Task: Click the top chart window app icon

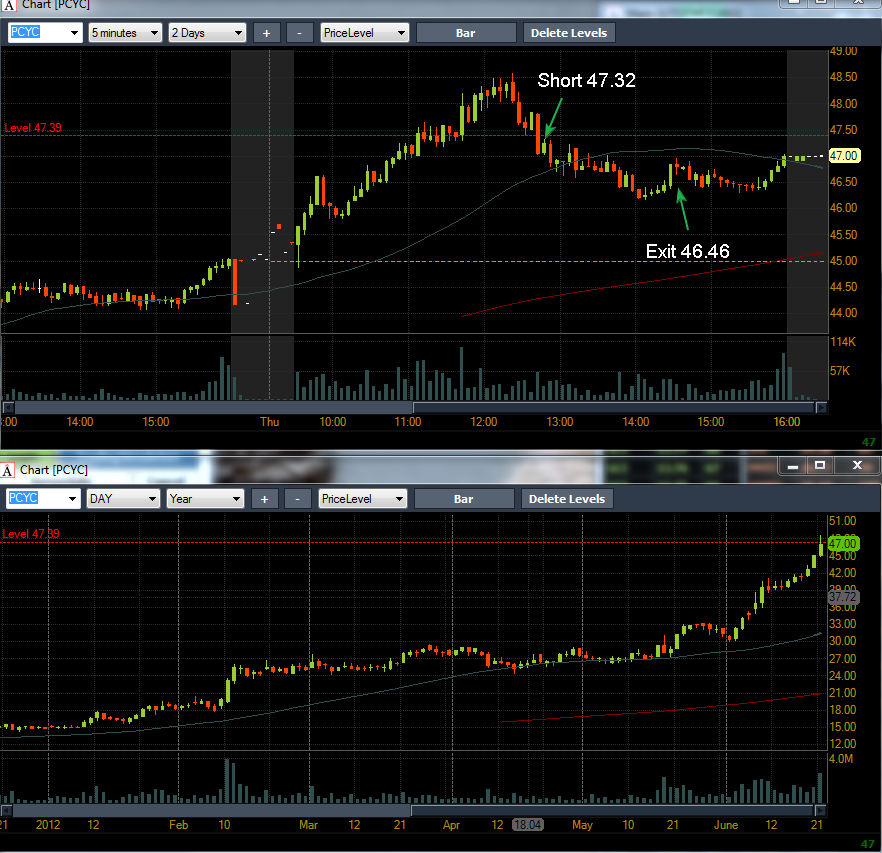Action: click(x=8, y=5)
